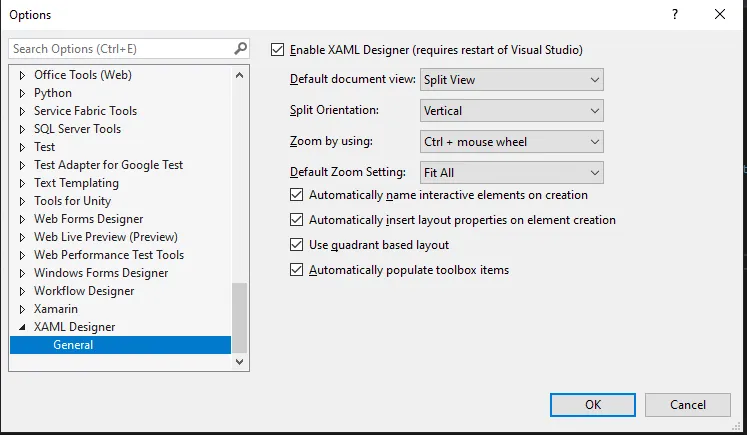Click the Search Options input field
Screen dimensions: 747x435
coord(120,48)
